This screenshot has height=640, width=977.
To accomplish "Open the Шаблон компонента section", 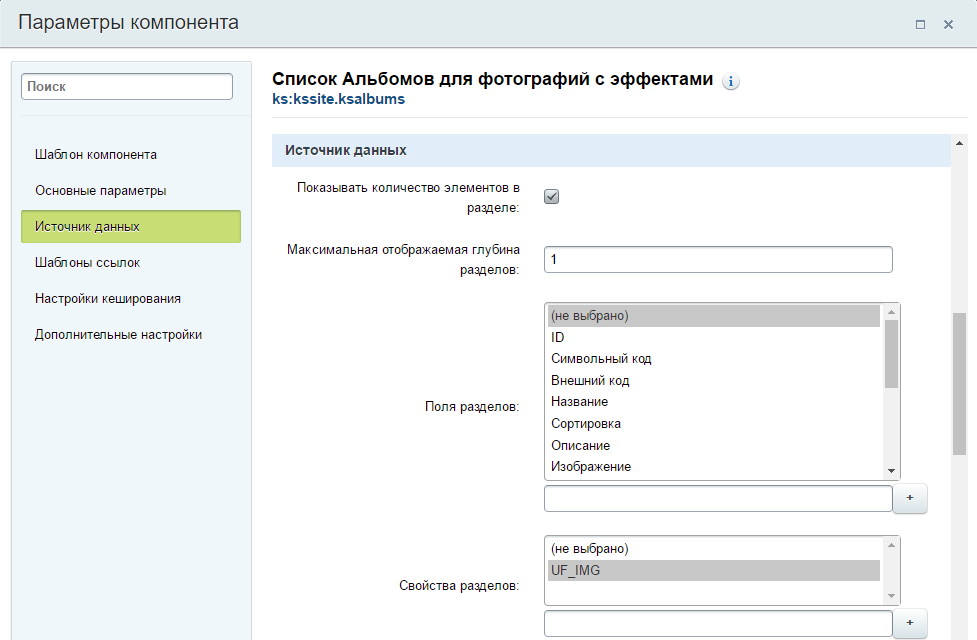I will 96,155.
